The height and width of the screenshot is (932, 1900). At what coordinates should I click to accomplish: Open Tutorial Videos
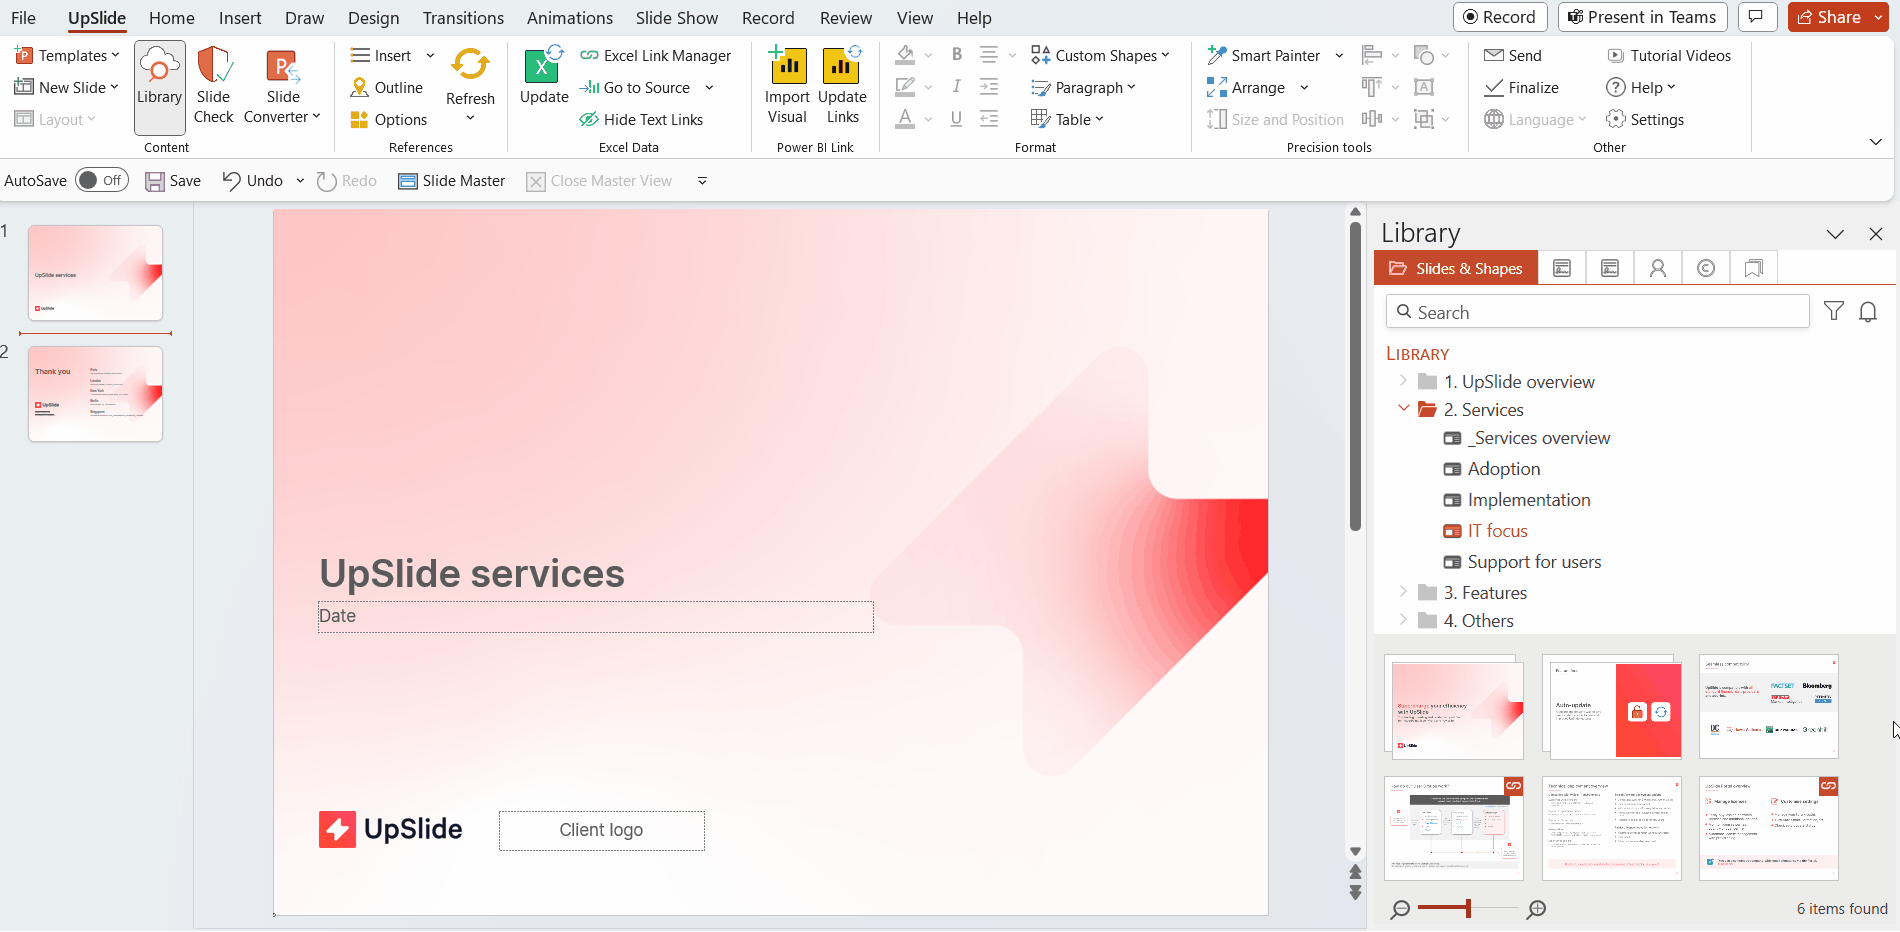tap(1669, 56)
